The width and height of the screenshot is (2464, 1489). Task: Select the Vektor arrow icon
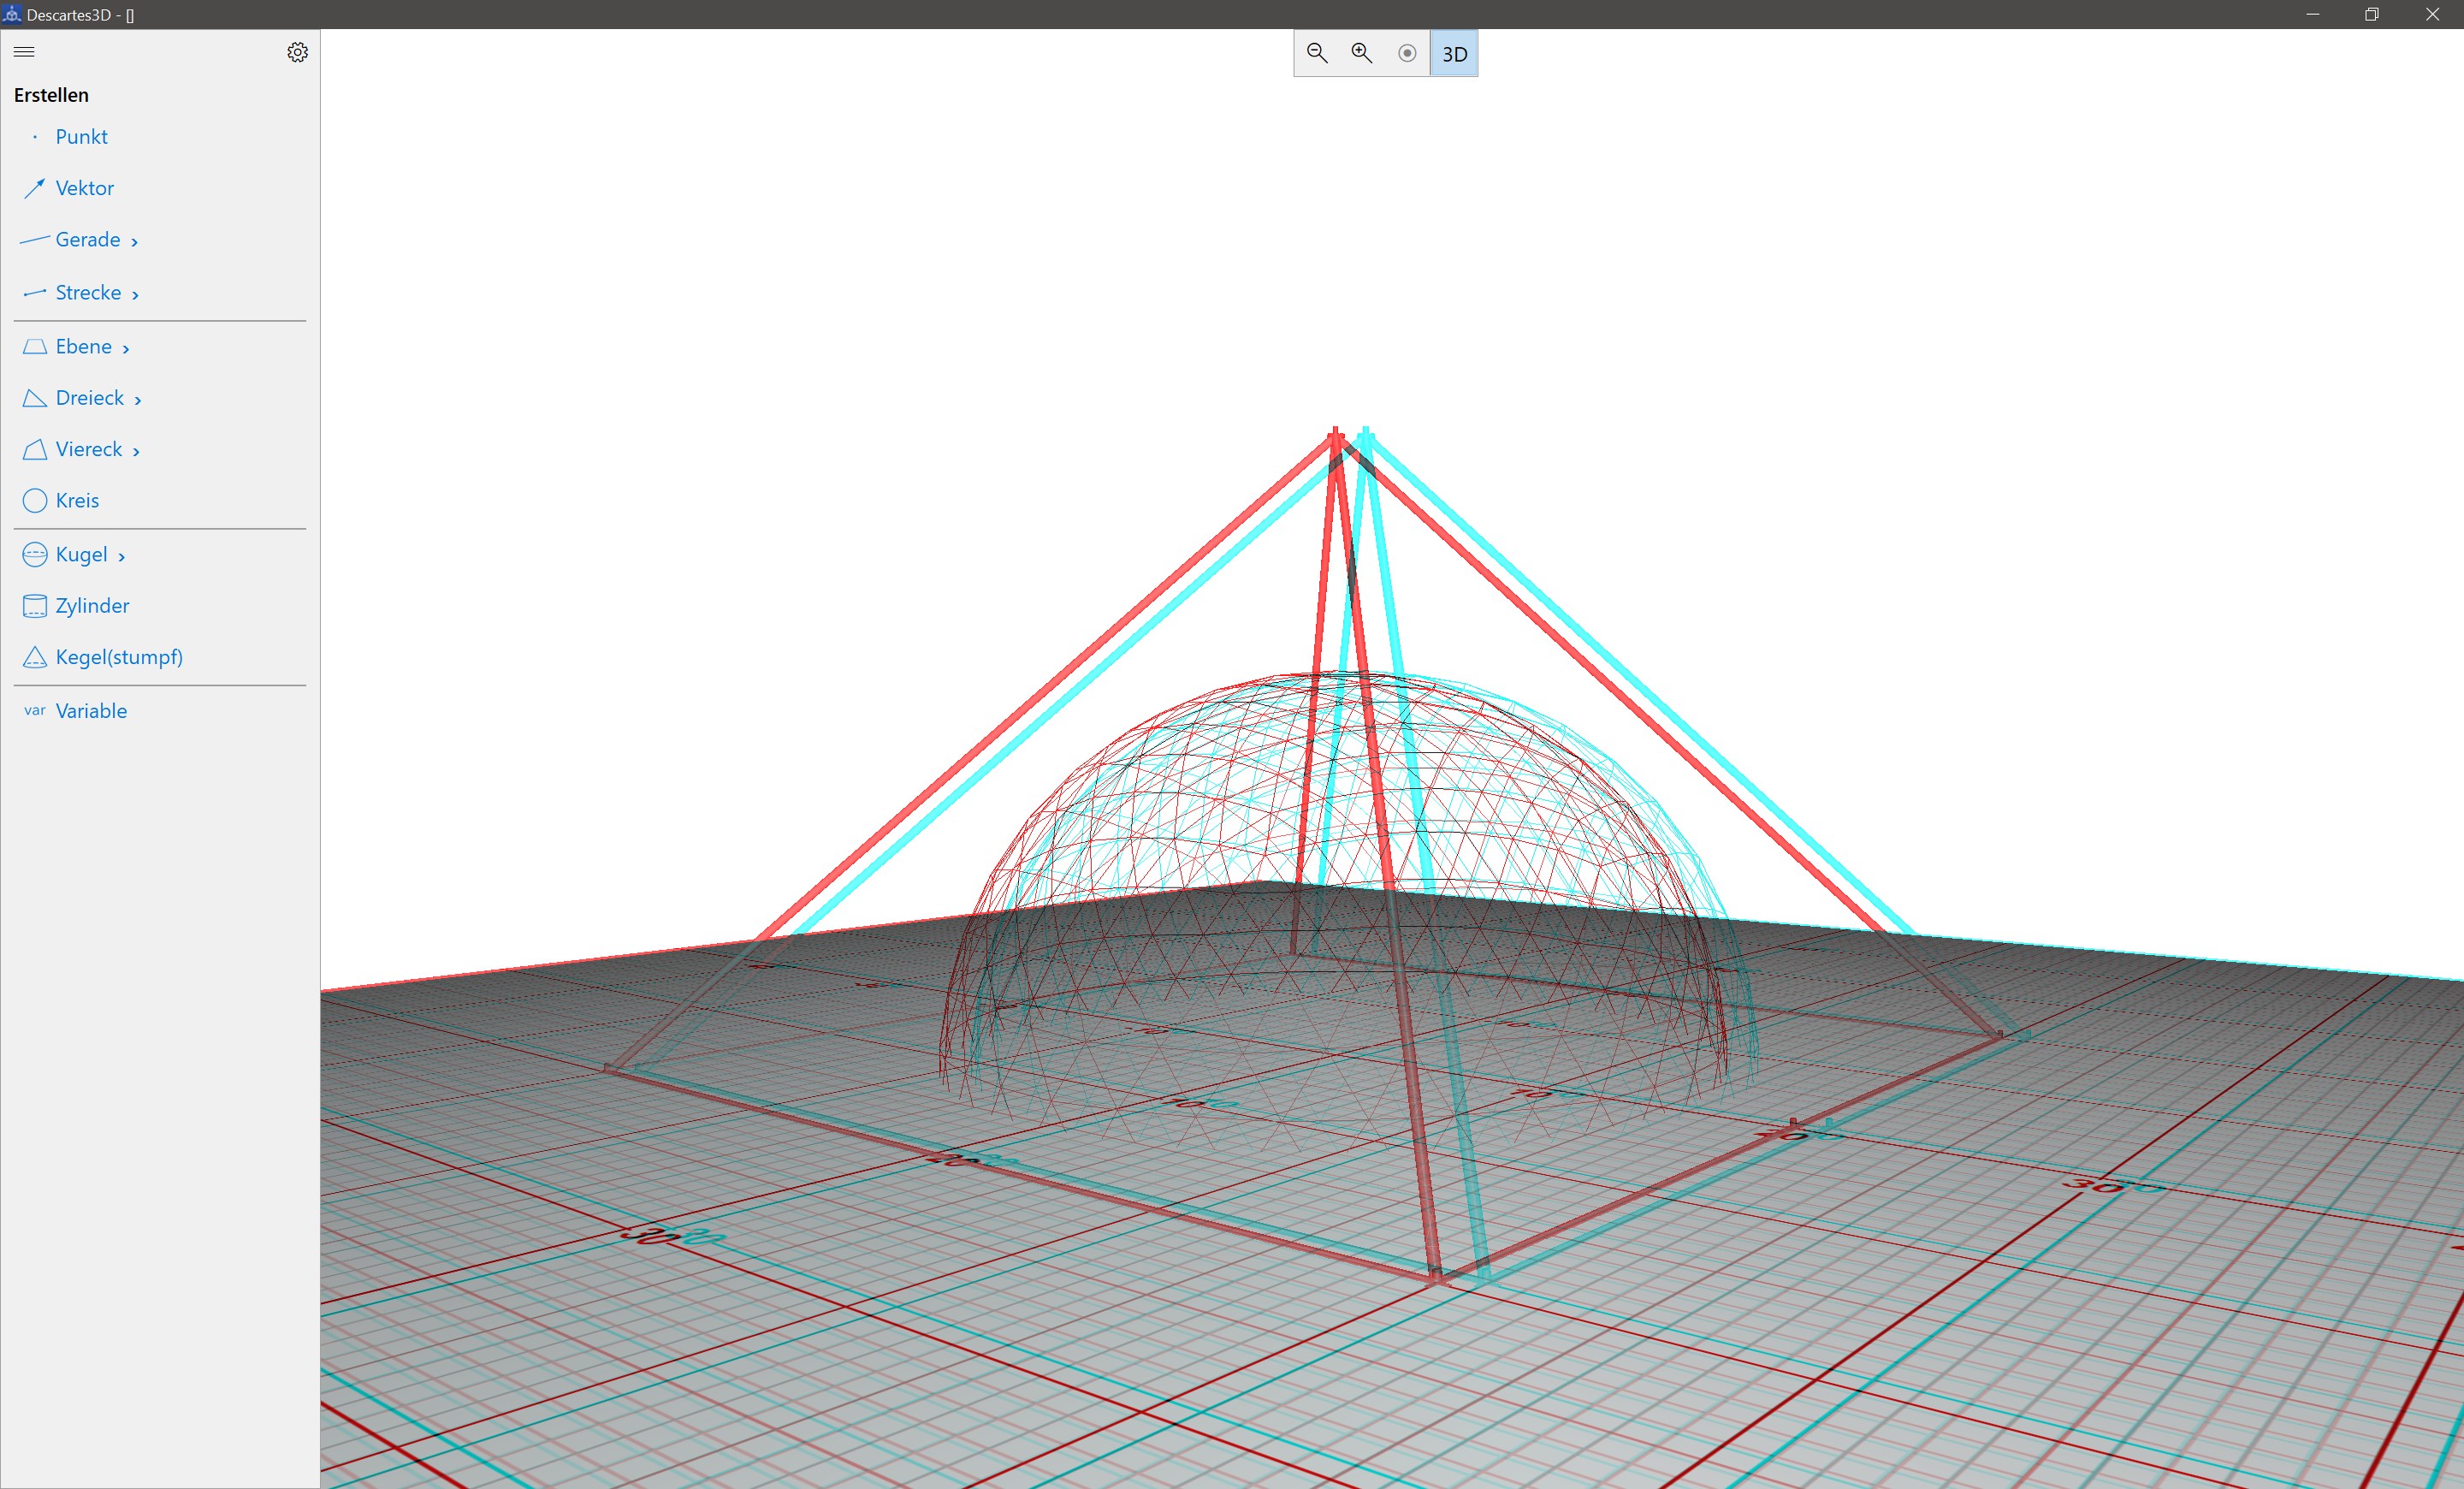(35, 188)
